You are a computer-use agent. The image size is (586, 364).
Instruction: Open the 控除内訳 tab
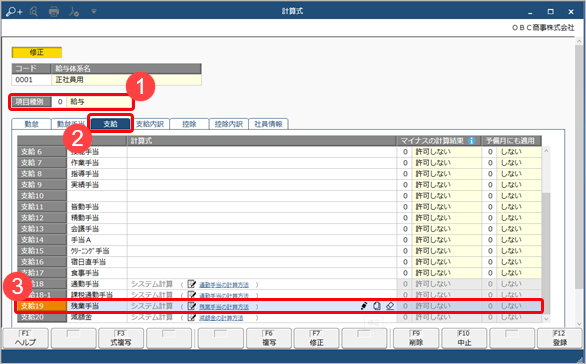click(229, 124)
